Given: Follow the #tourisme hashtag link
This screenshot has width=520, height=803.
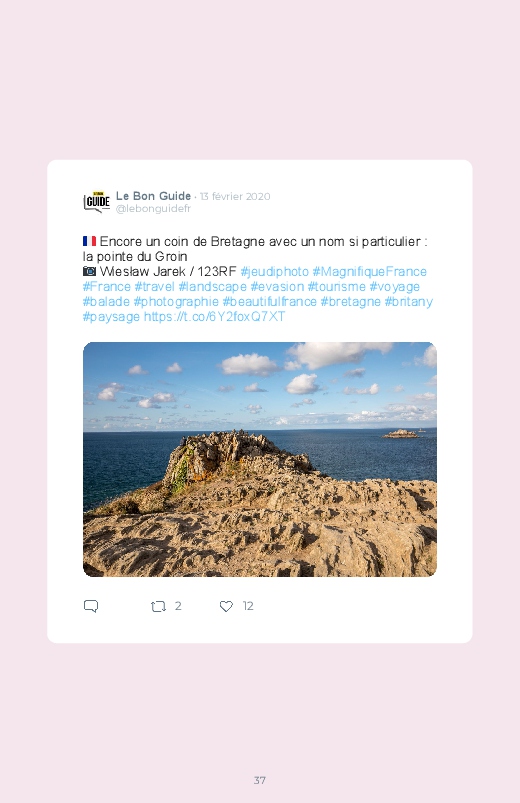Looking at the screenshot, I should [337, 286].
